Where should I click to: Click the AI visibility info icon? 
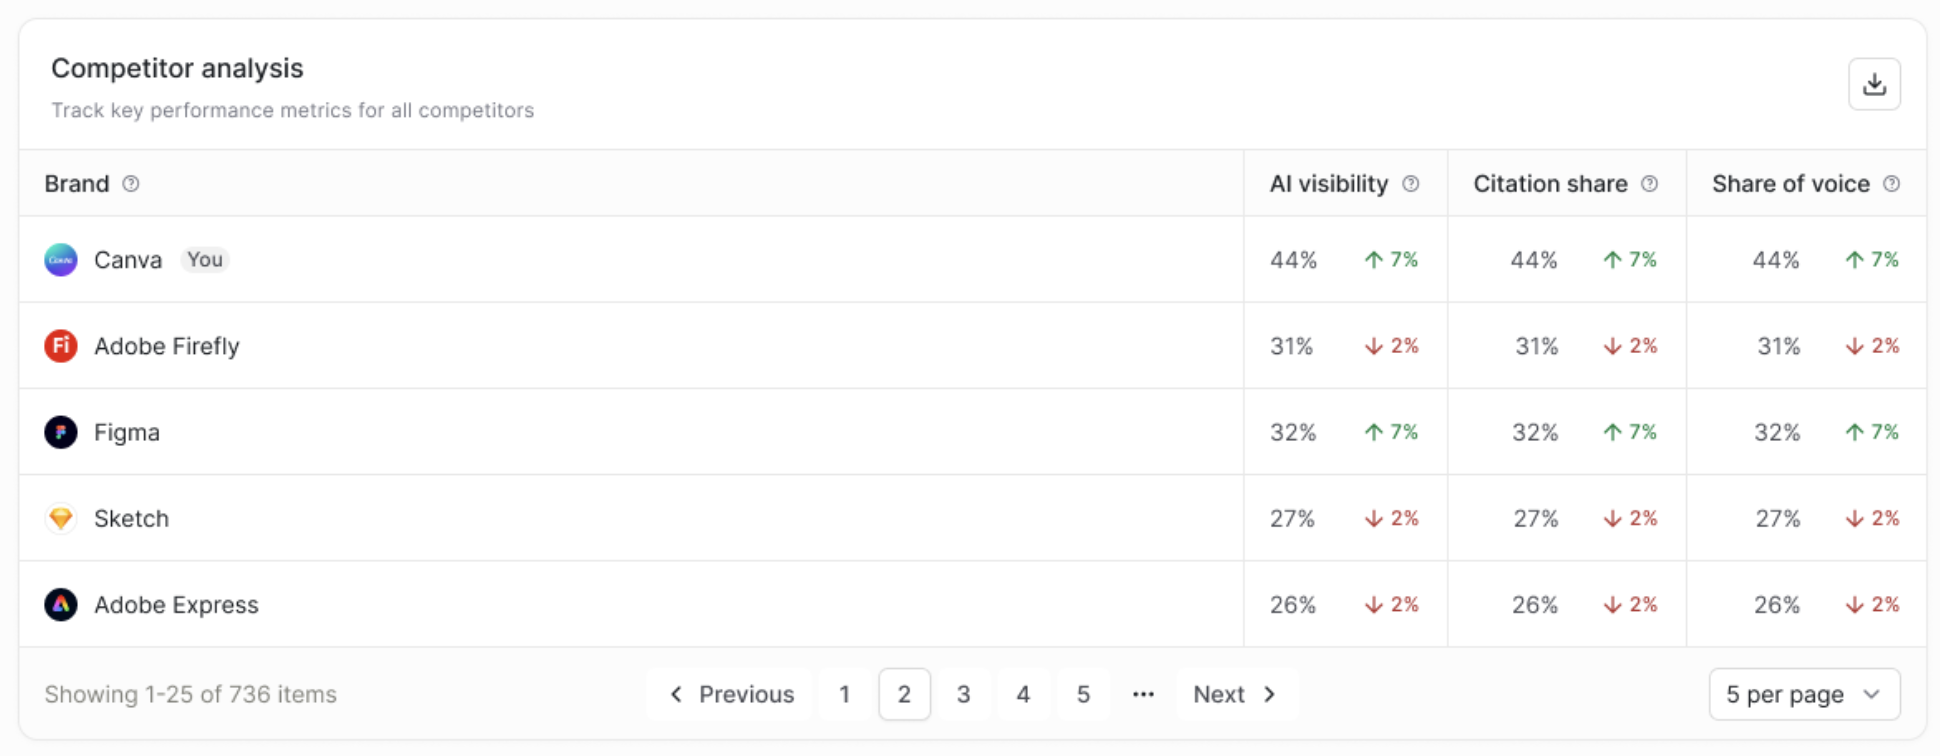click(1411, 184)
